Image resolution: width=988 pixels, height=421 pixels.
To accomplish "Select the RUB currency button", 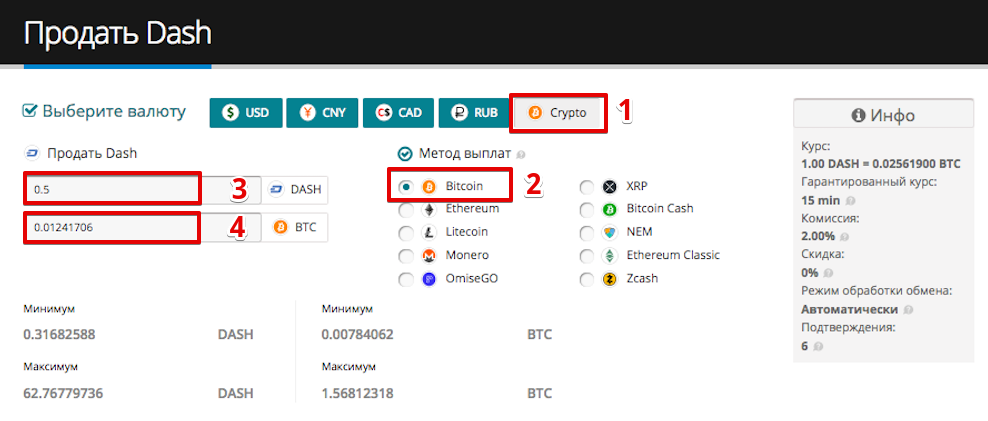I will coord(474,113).
